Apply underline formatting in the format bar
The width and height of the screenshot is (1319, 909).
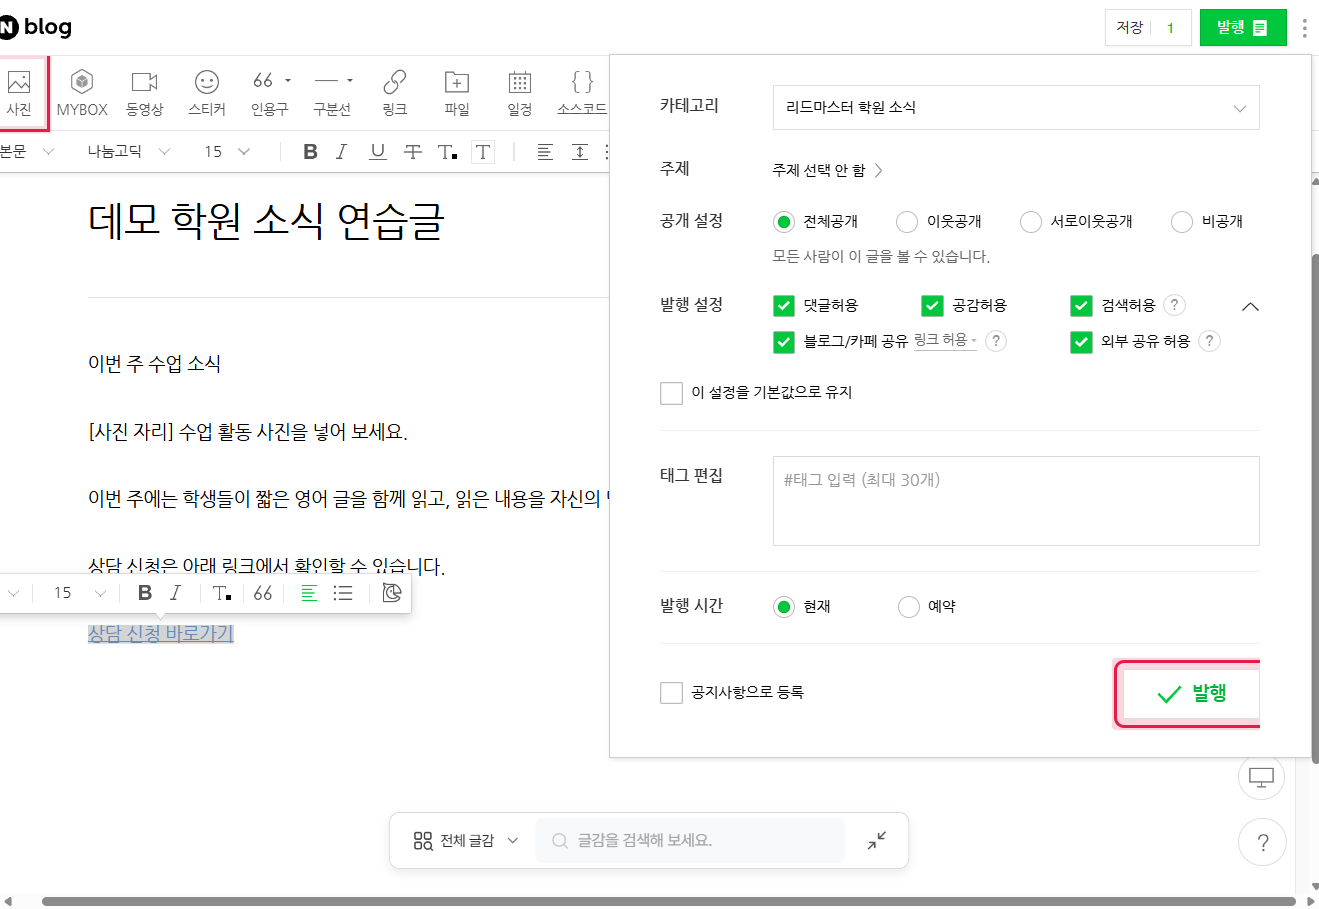click(377, 151)
